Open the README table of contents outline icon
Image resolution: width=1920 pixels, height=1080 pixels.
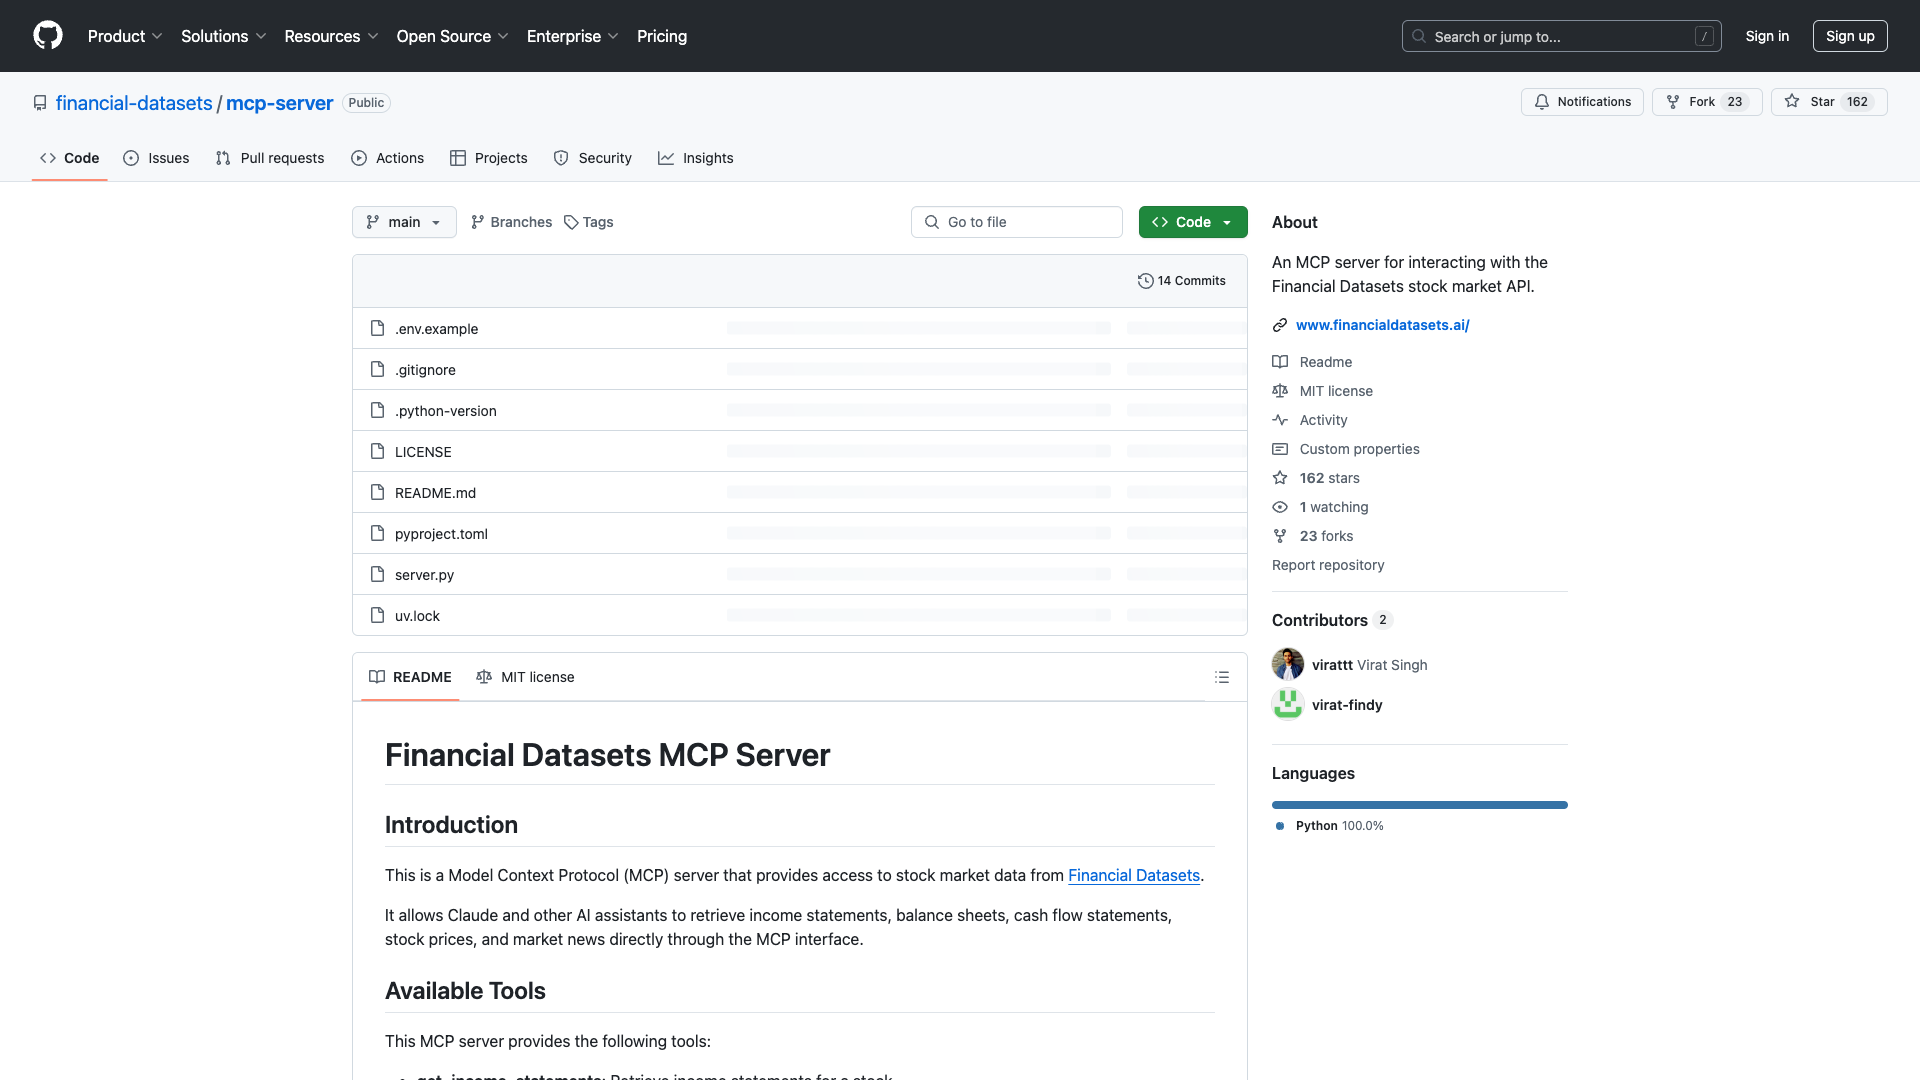[x=1222, y=677]
